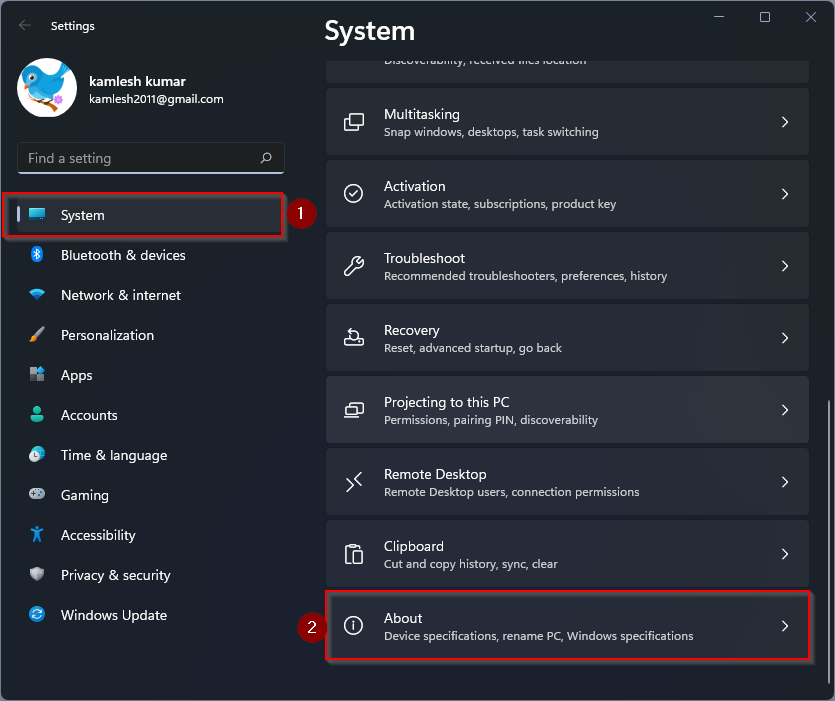Click chevron for Projecting to this PC
Screen dimensions: 835x701
click(784, 410)
